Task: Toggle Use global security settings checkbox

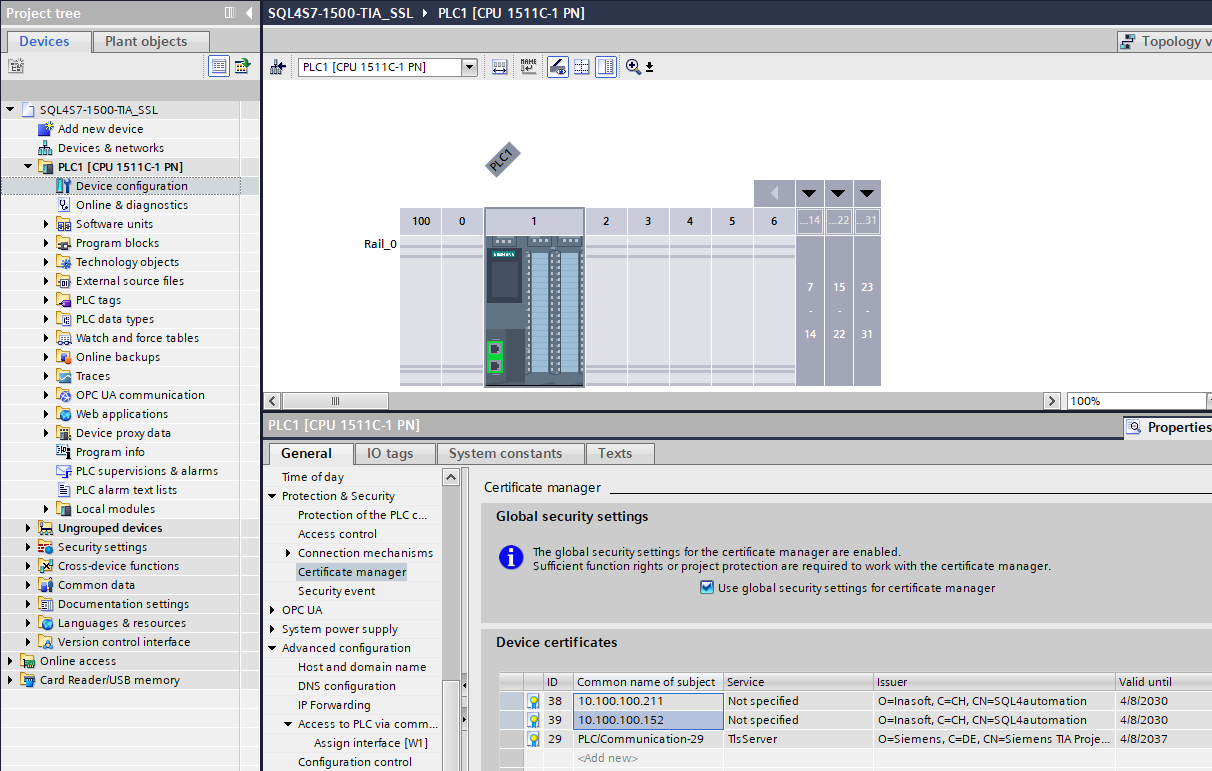Action: 708,588
